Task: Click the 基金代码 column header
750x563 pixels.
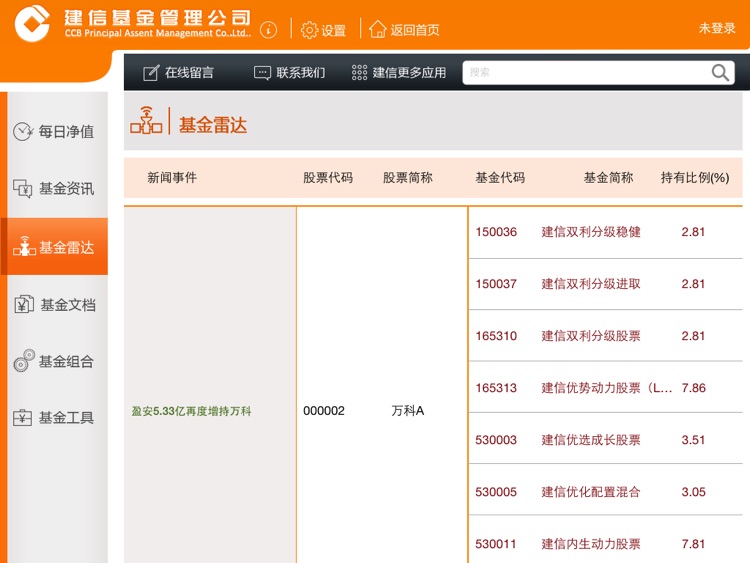Action: tap(500, 178)
